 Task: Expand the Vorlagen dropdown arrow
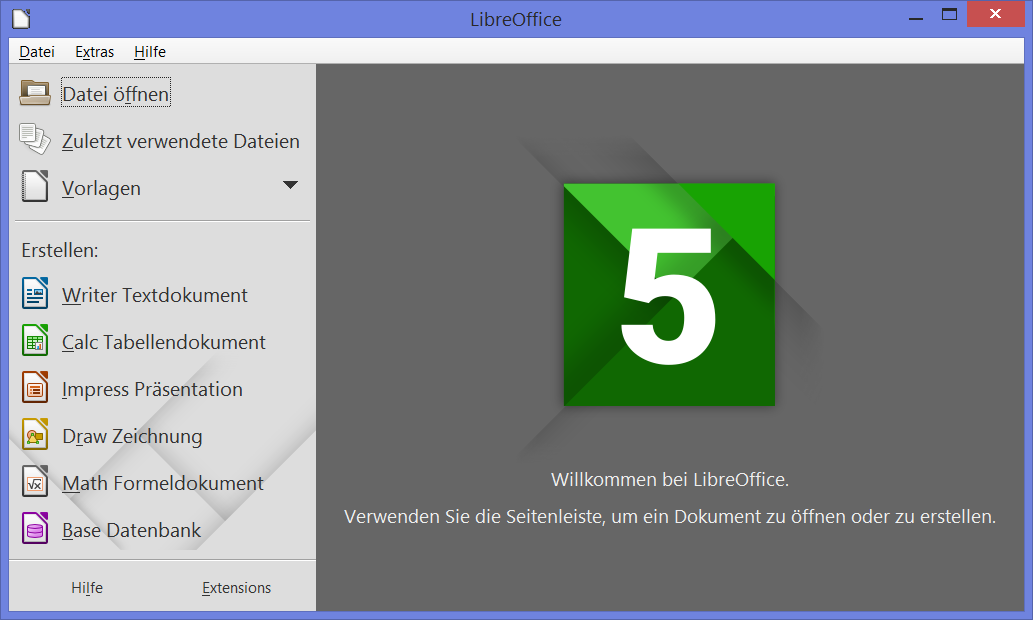[x=290, y=185]
